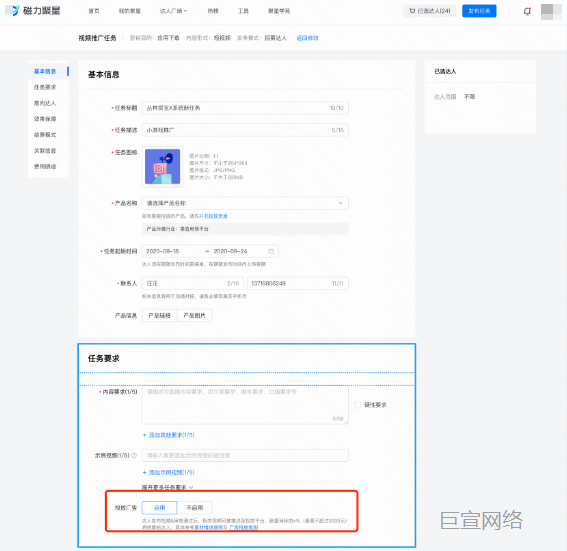Viewport: 567px width, 551px height.
Task: Open the calendar icon in the date range
Action: (x=271, y=251)
